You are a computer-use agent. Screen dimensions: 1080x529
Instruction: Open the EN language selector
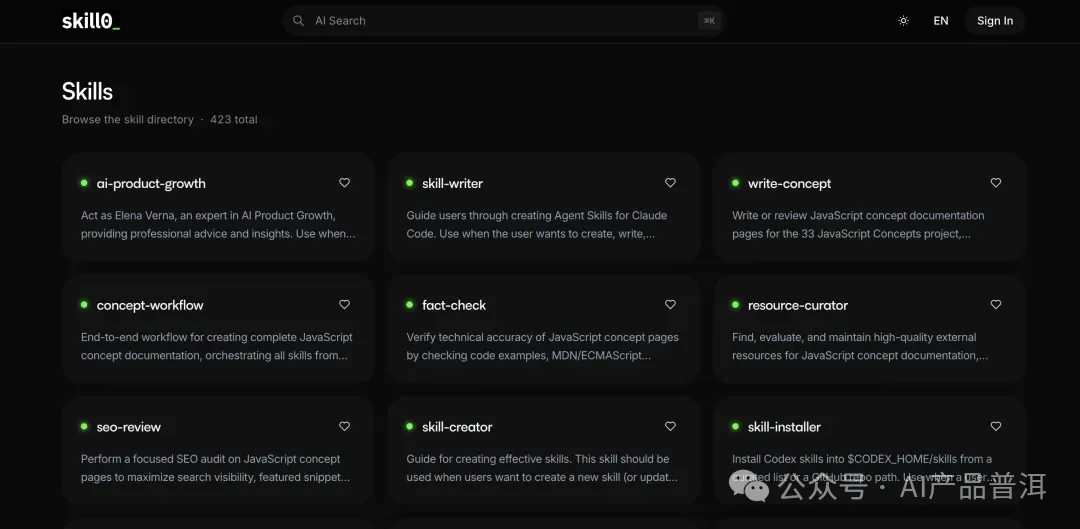click(x=940, y=21)
